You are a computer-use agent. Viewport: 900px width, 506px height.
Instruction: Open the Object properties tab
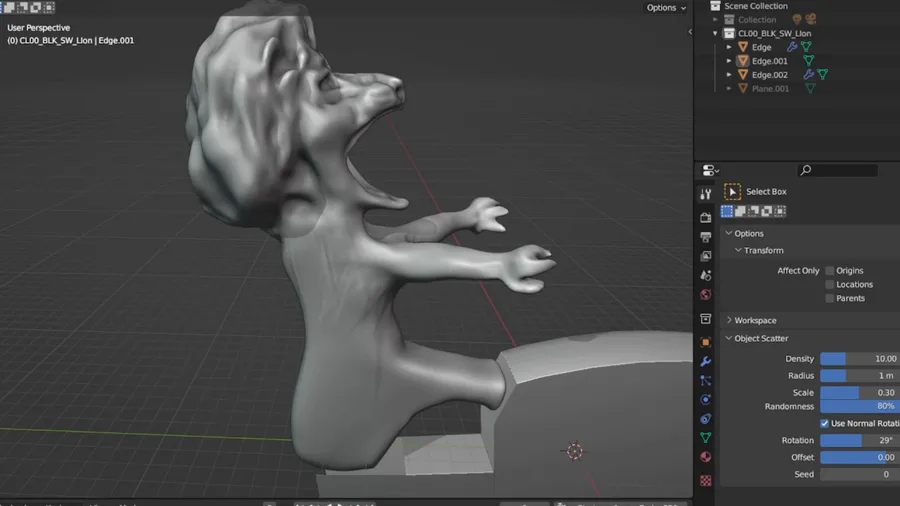click(705, 342)
